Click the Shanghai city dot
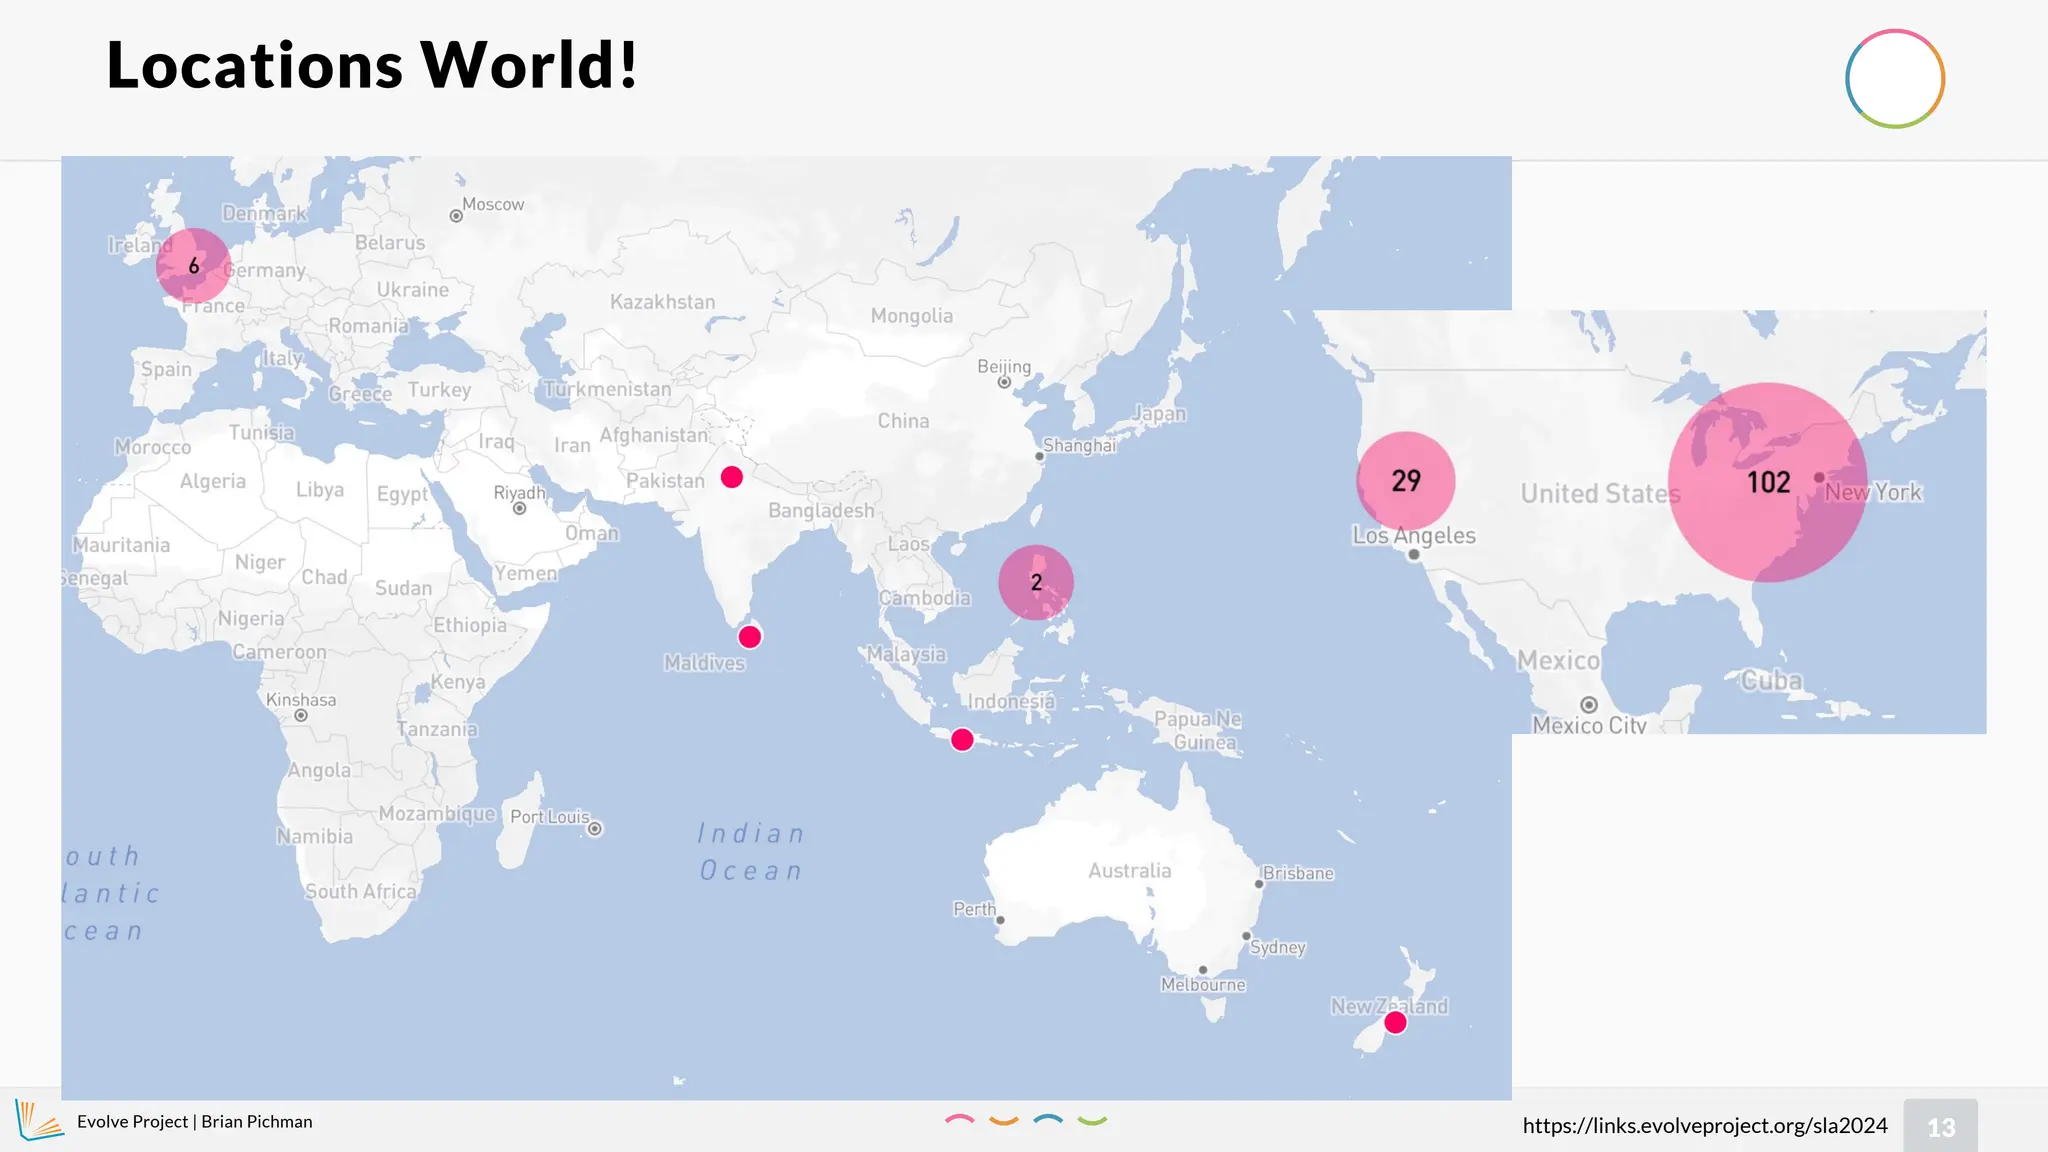This screenshot has width=2048, height=1152. [1039, 456]
